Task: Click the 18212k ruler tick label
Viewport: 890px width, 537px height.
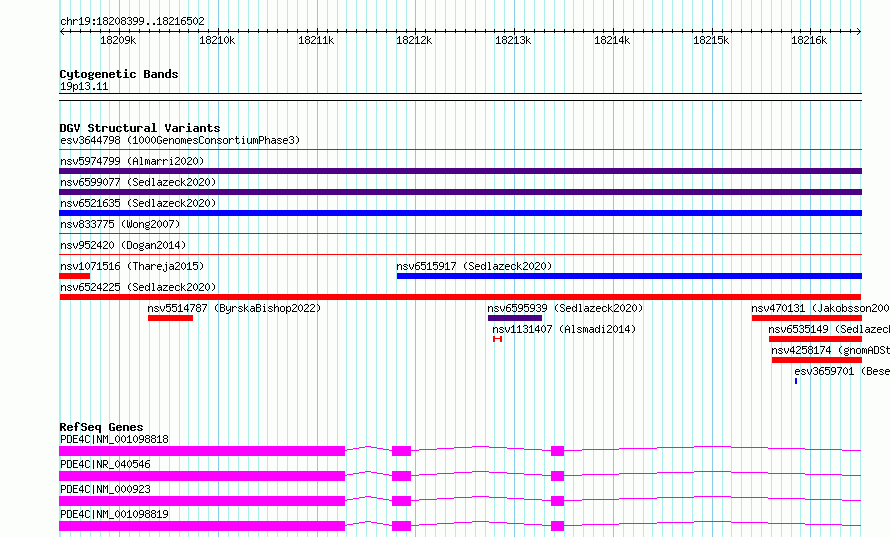Action: click(x=414, y=40)
